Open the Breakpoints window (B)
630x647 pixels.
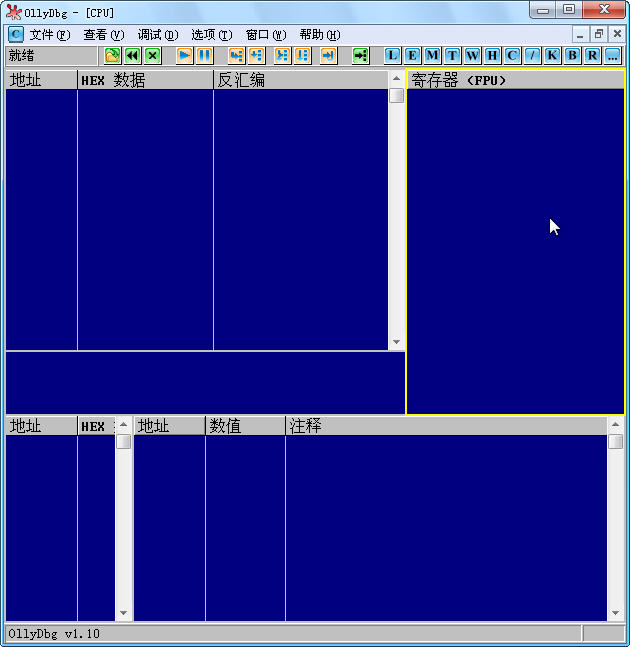tap(572, 55)
